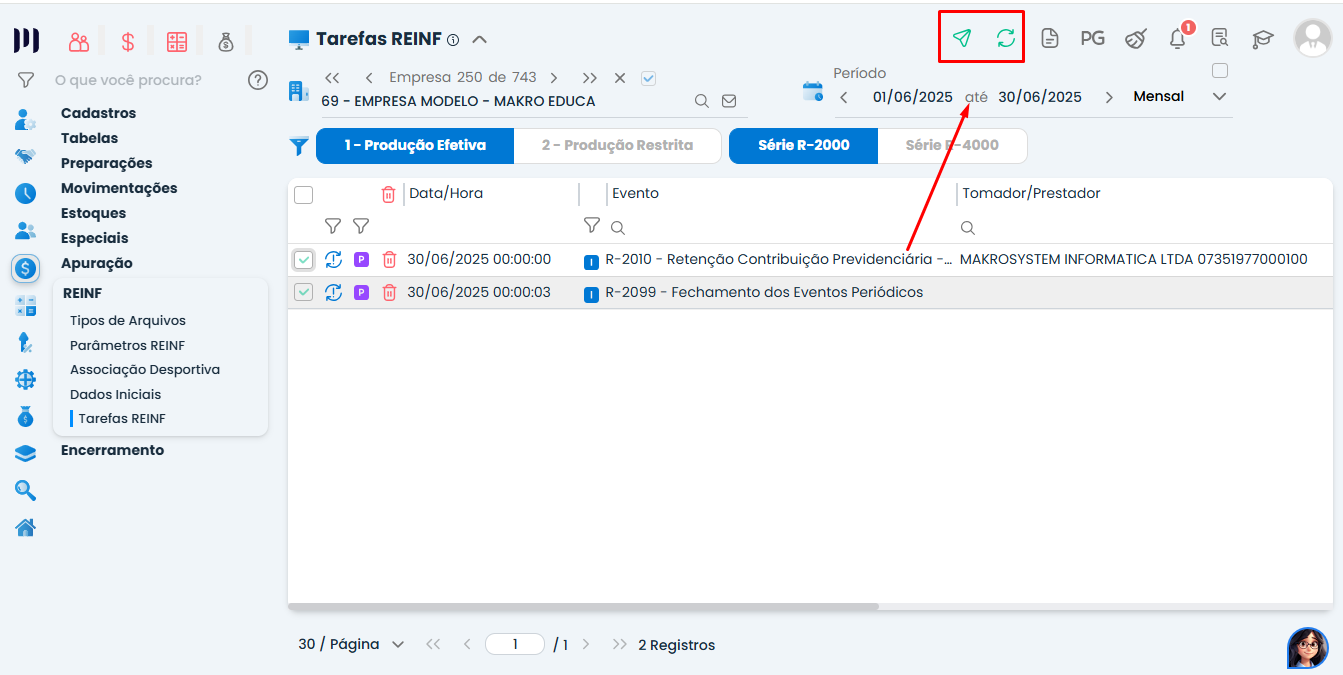Click the home icon in left sidebar
Screen dimensions: 1343x675
pos(25,527)
